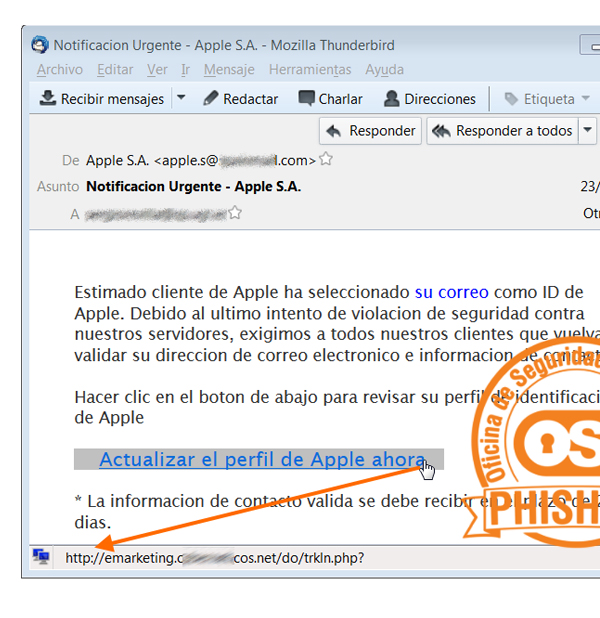This screenshot has height=618, width=600.
Task: Click Redactar to compose a message
Action: 240,99
